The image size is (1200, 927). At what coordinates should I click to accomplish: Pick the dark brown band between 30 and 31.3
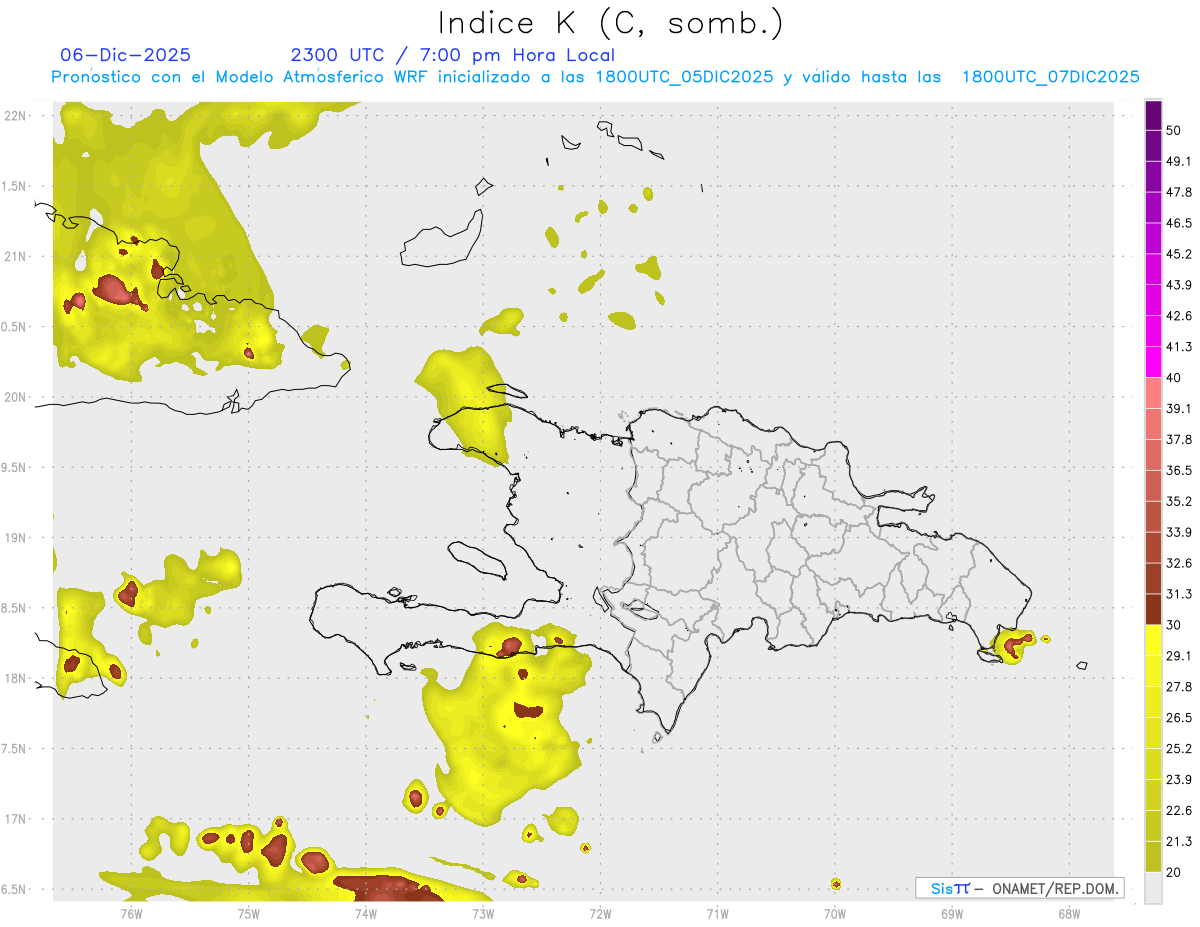[1153, 609]
